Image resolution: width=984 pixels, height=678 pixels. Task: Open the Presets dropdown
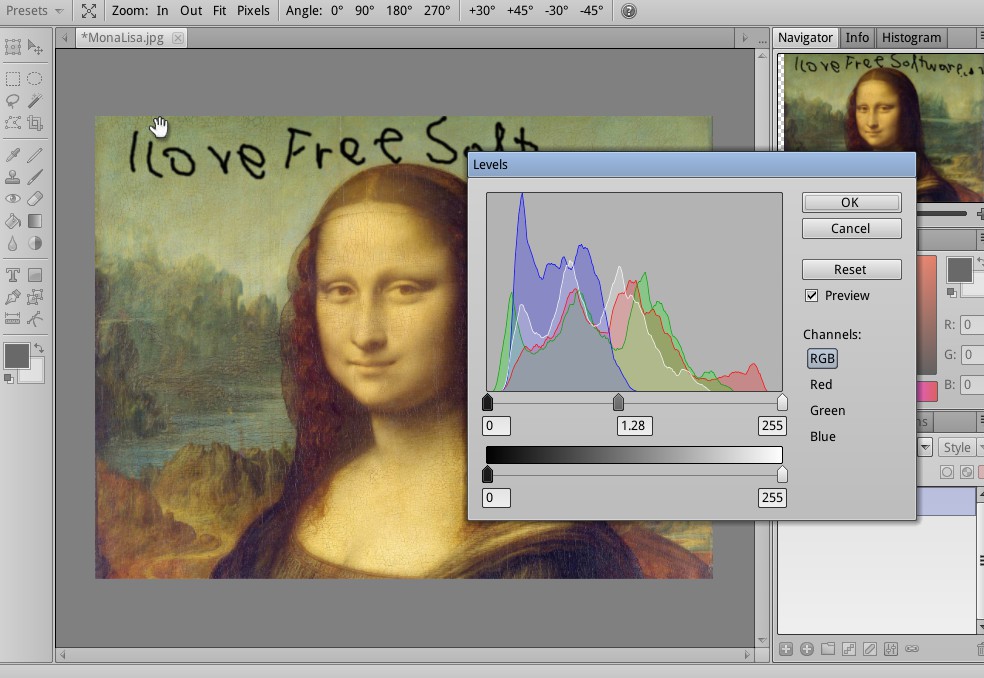coord(34,11)
